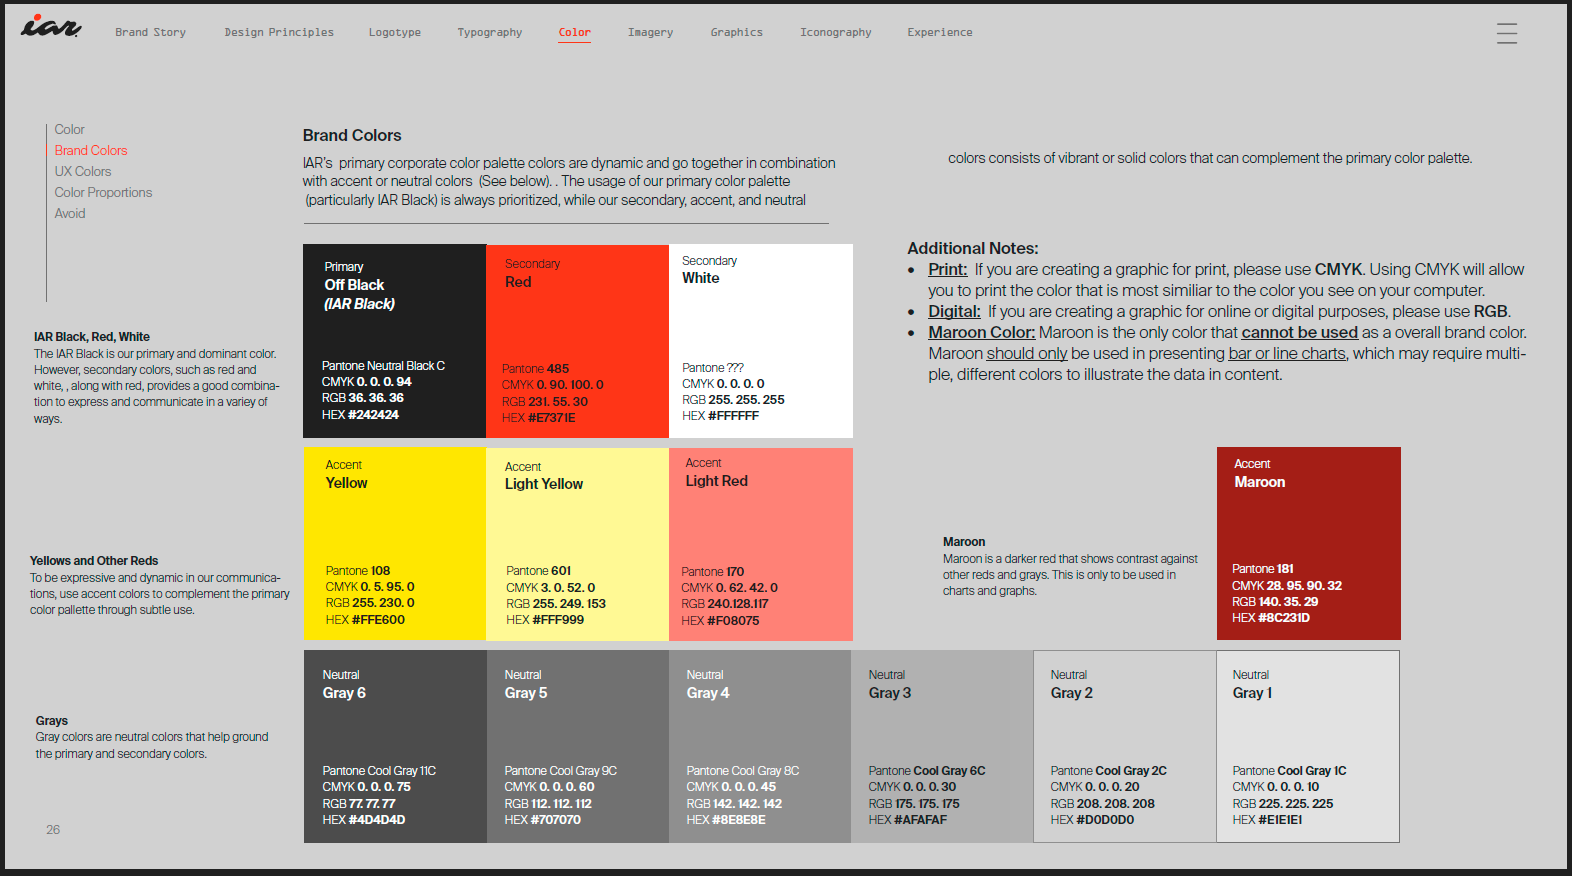Viewport: 1572px width, 876px height.
Task: Click HEX #FFFFFF value
Action: [720, 416]
